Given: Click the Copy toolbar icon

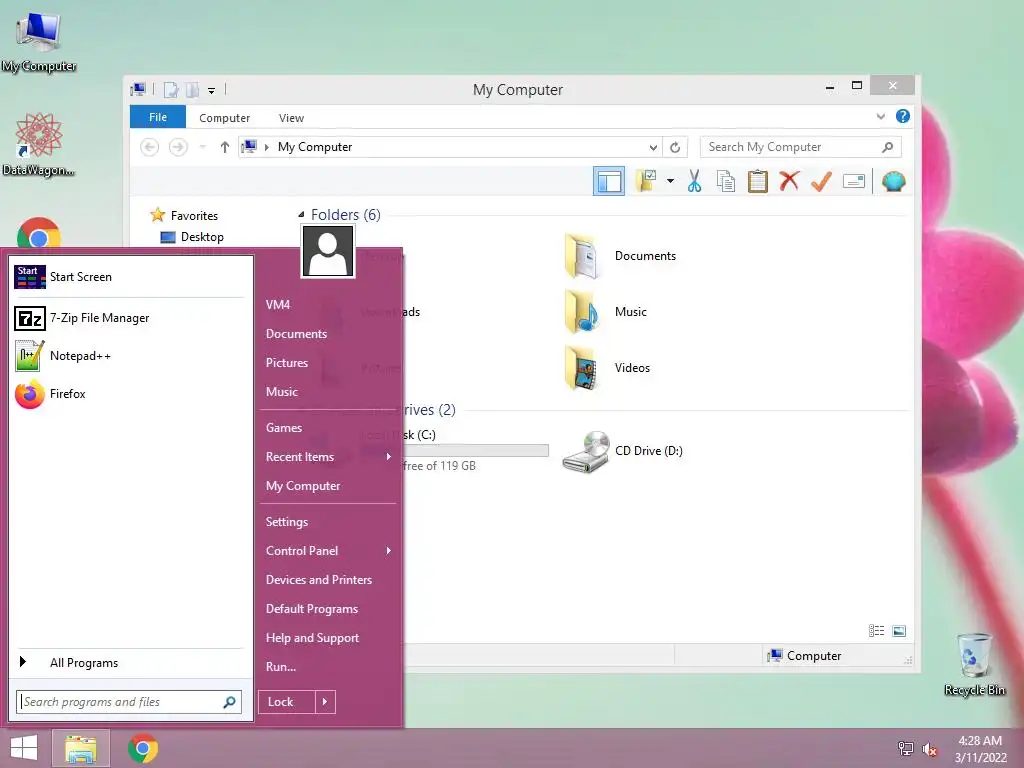Looking at the screenshot, I should pyautogui.click(x=726, y=181).
